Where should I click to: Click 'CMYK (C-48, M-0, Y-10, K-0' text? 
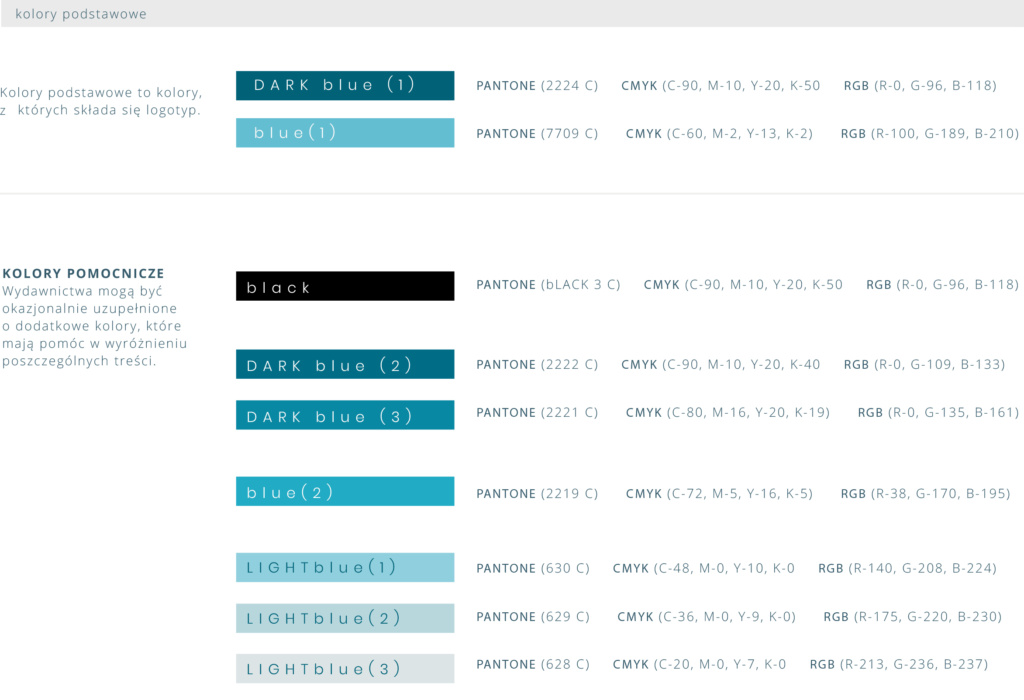point(703,568)
